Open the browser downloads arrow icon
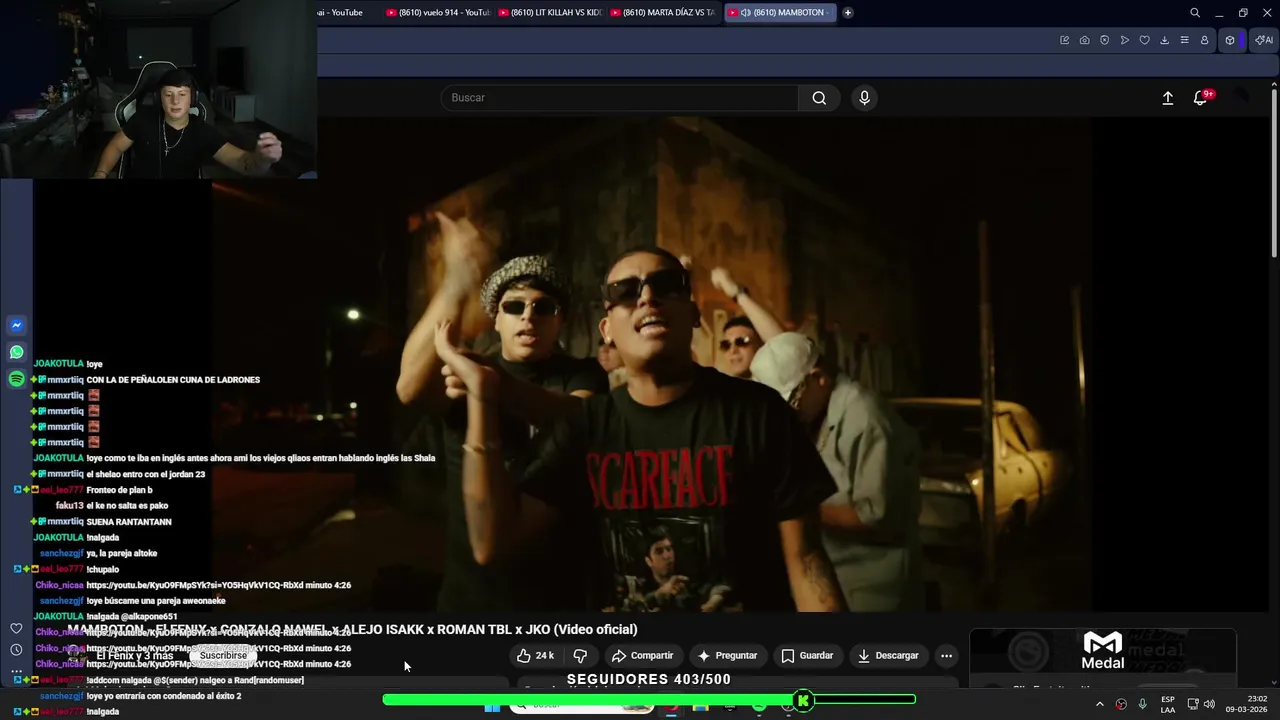1280x720 pixels. coord(1165,40)
